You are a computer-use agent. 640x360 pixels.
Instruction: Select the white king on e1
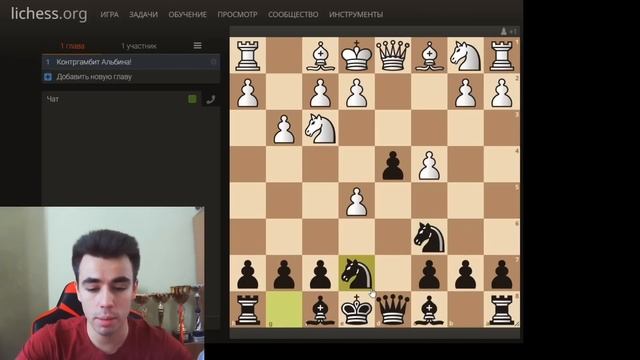(356, 55)
